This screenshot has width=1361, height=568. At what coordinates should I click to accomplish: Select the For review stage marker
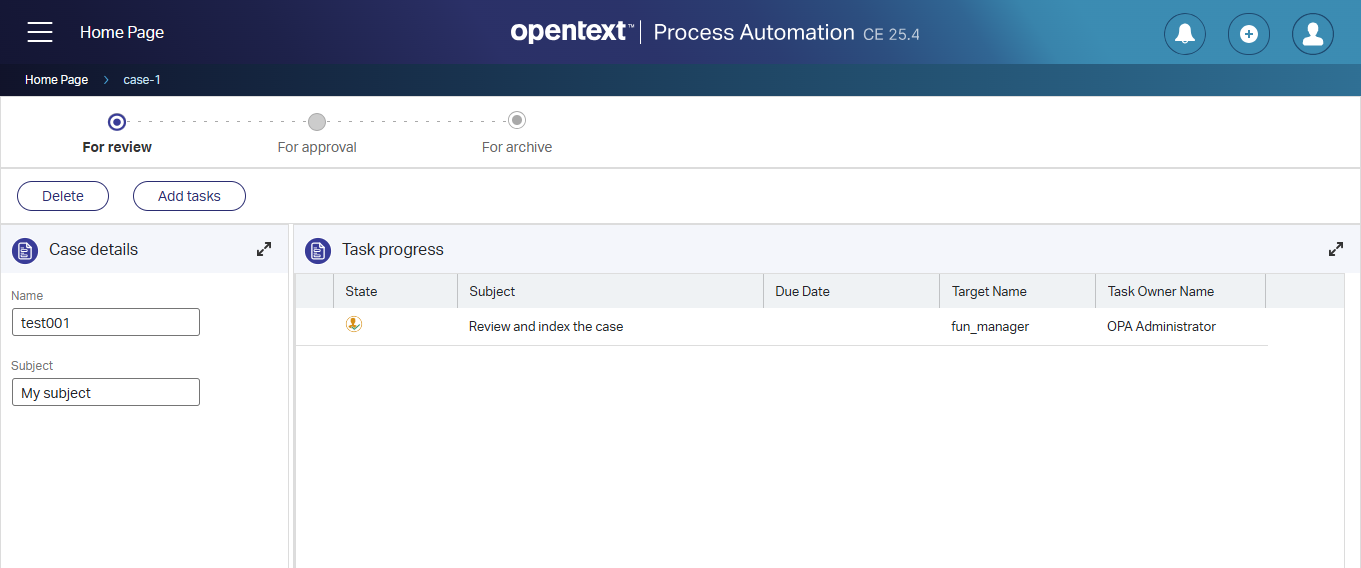117,122
